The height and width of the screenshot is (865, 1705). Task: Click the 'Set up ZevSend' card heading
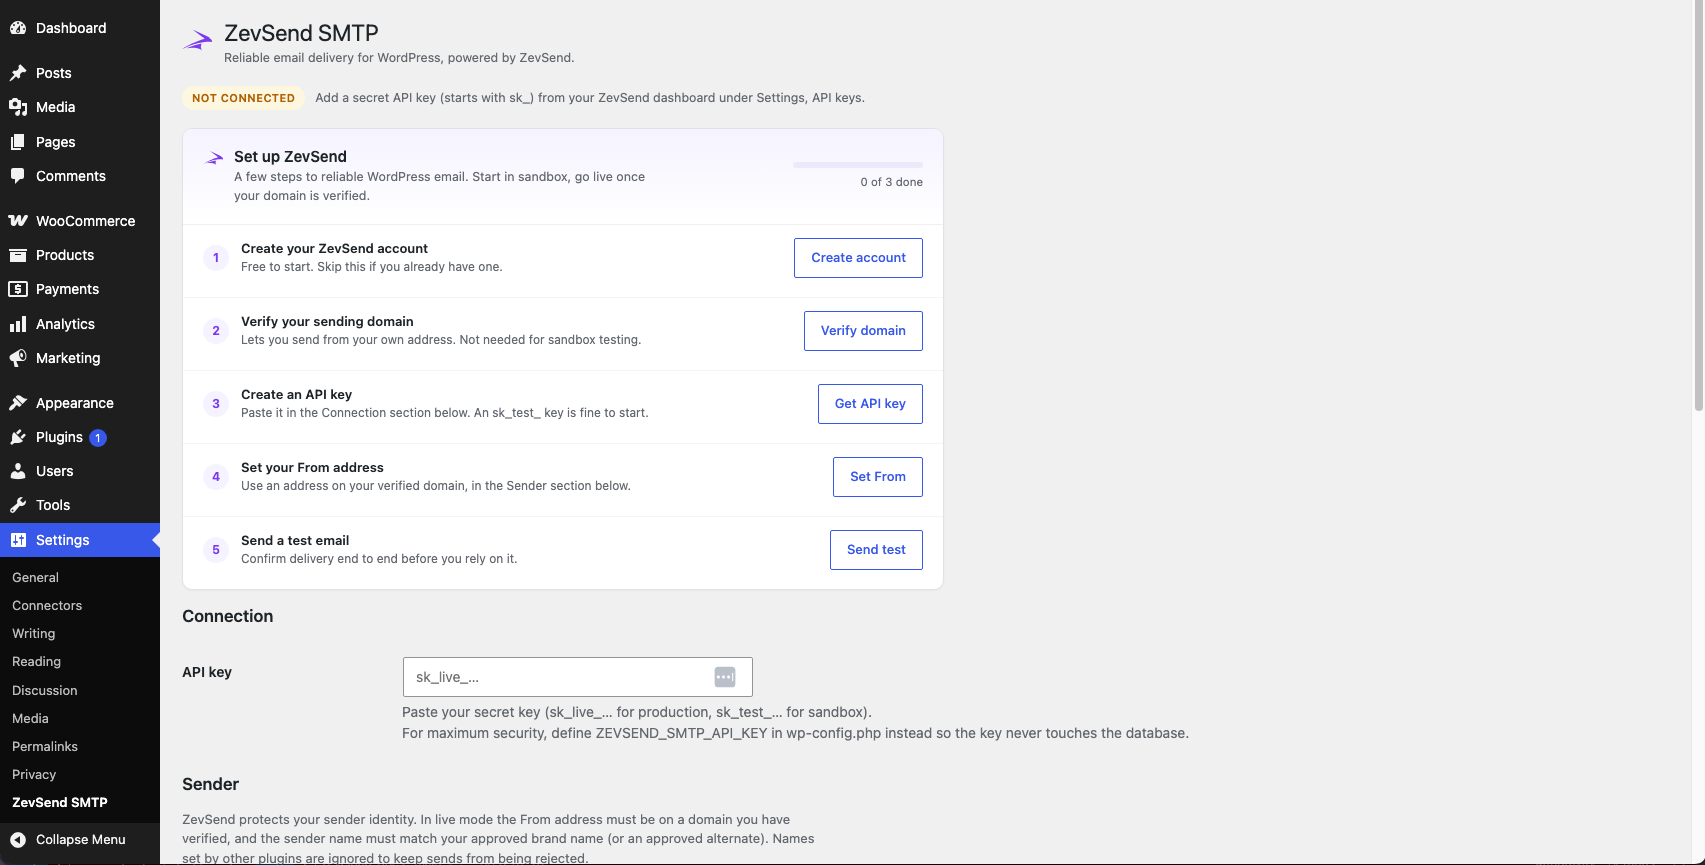pyautogui.click(x=290, y=157)
